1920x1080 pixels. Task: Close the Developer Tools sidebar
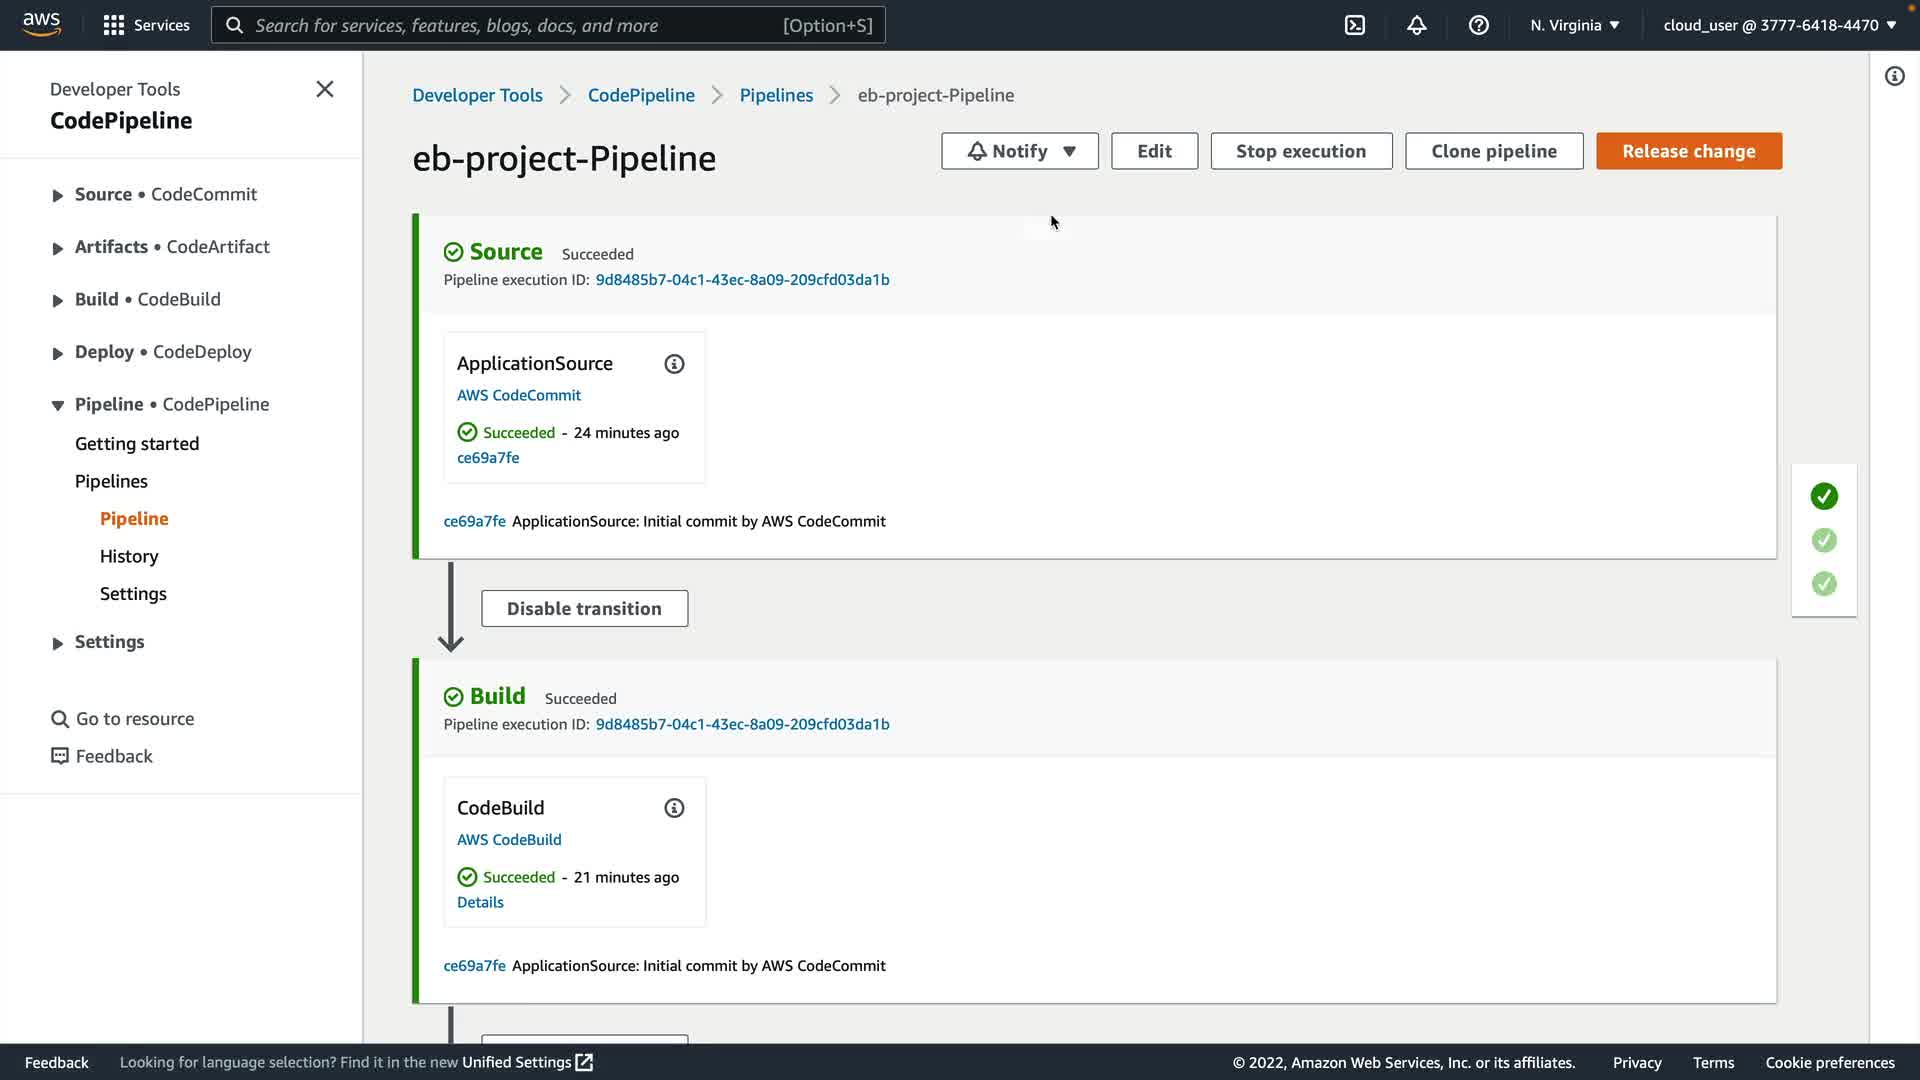[x=325, y=89]
